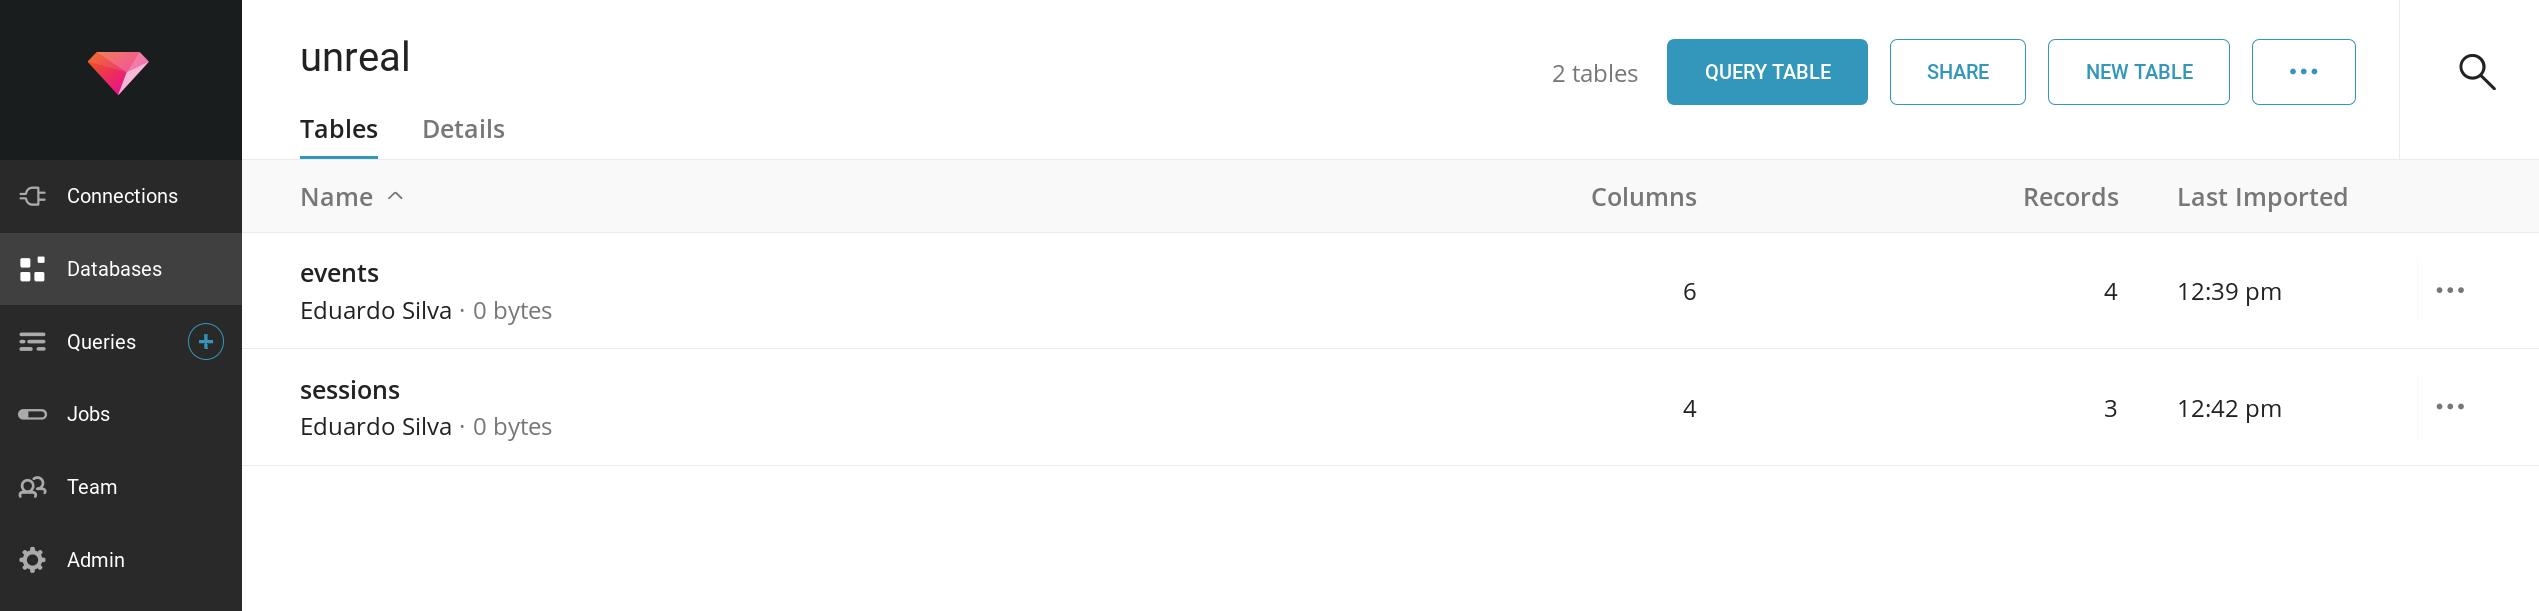Open more options menu for sessions table
The image size is (2539, 611).
click(2449, 407)
